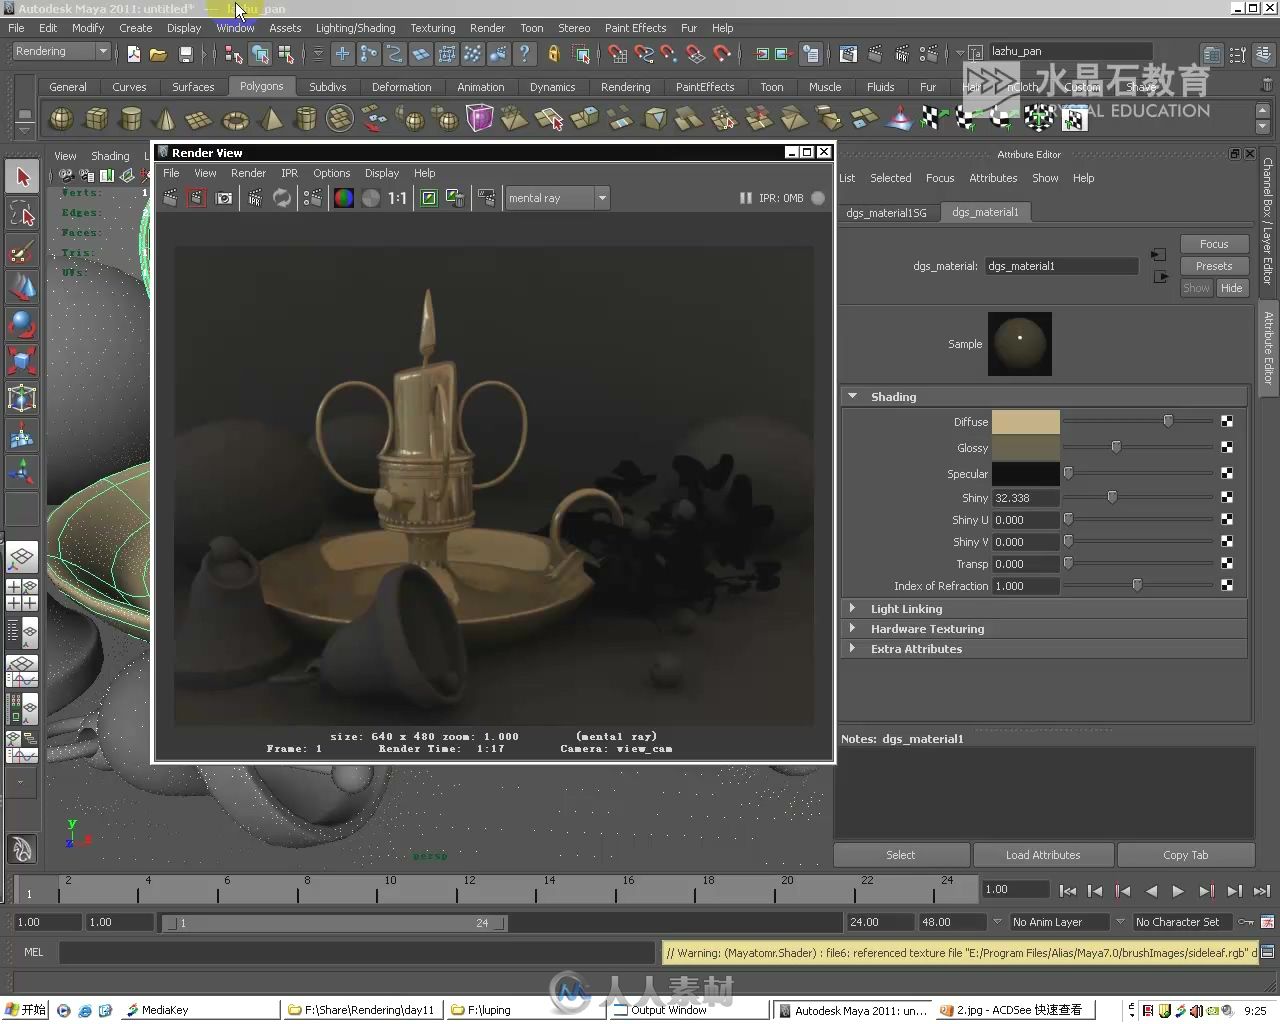Image resolution: width=1280 pixels, height=1024 pixels.
Task: Open the mental ray renderer dropdown
Action: [557, 198]
